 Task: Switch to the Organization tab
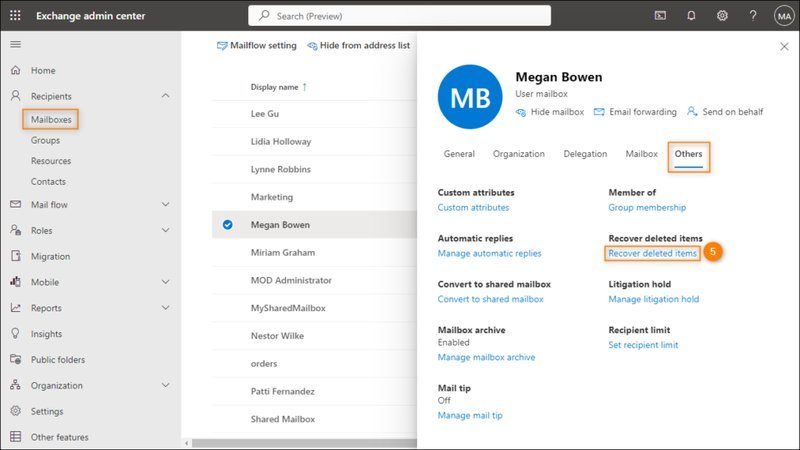coord(519,154)
